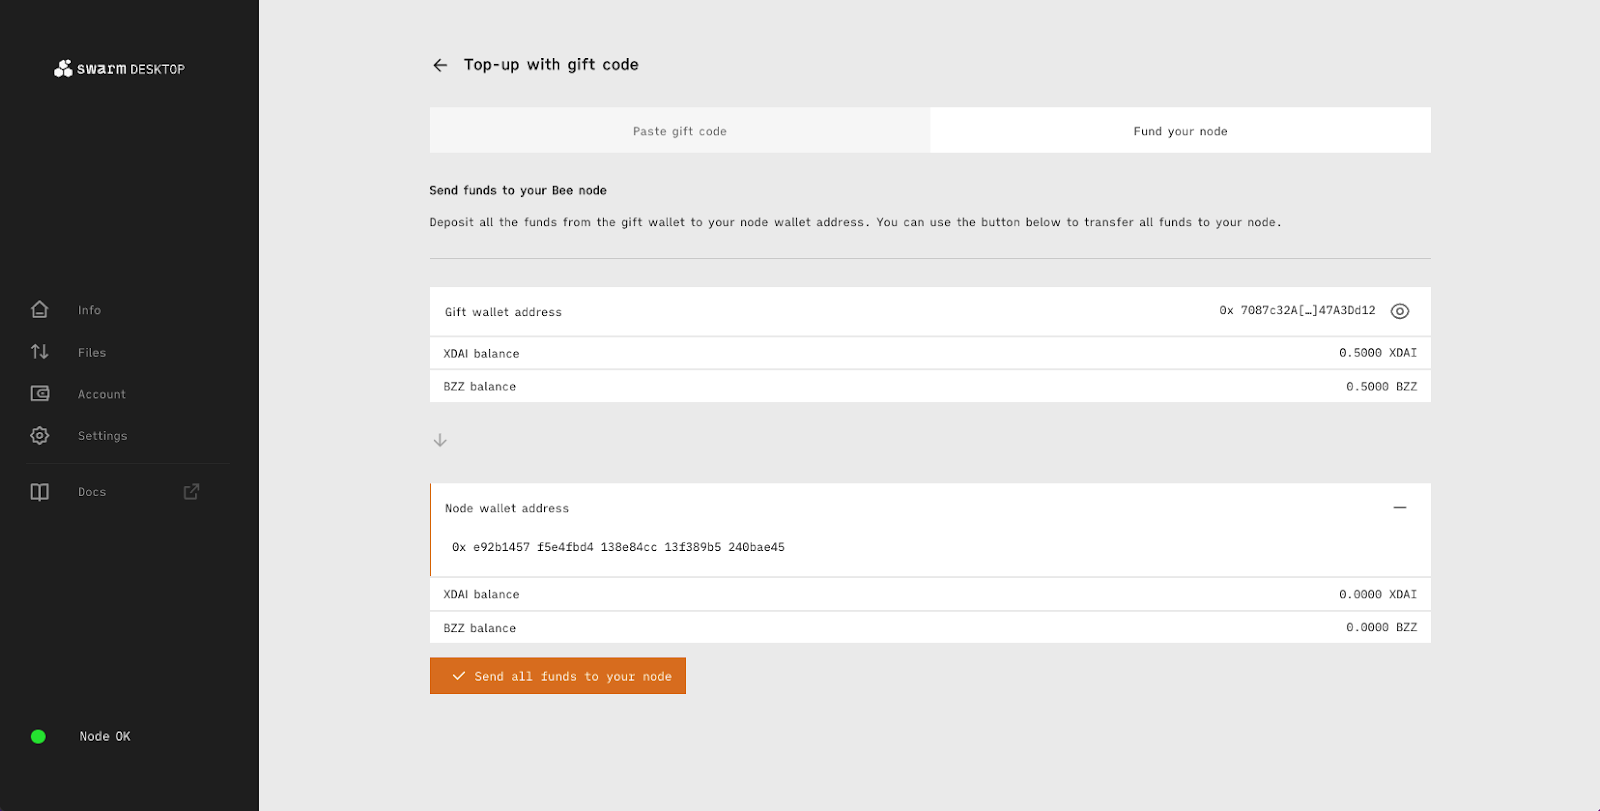The height and width of the screenshot is (811, 1600).
Task: Reveal full gift wallet address with eye icon
Action: [1400, 311]
